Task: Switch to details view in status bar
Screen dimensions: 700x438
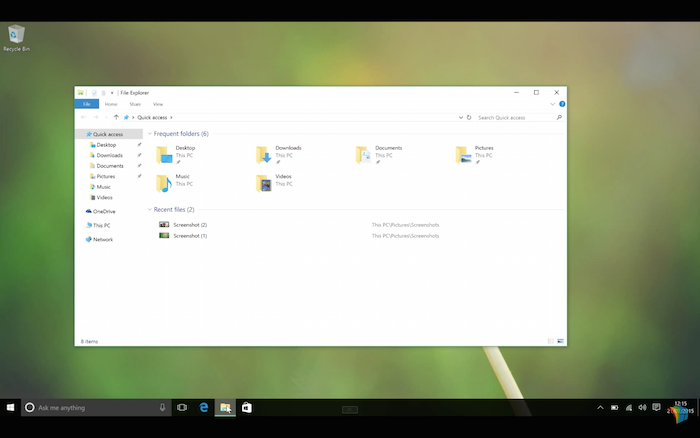Action: [551, 341]
